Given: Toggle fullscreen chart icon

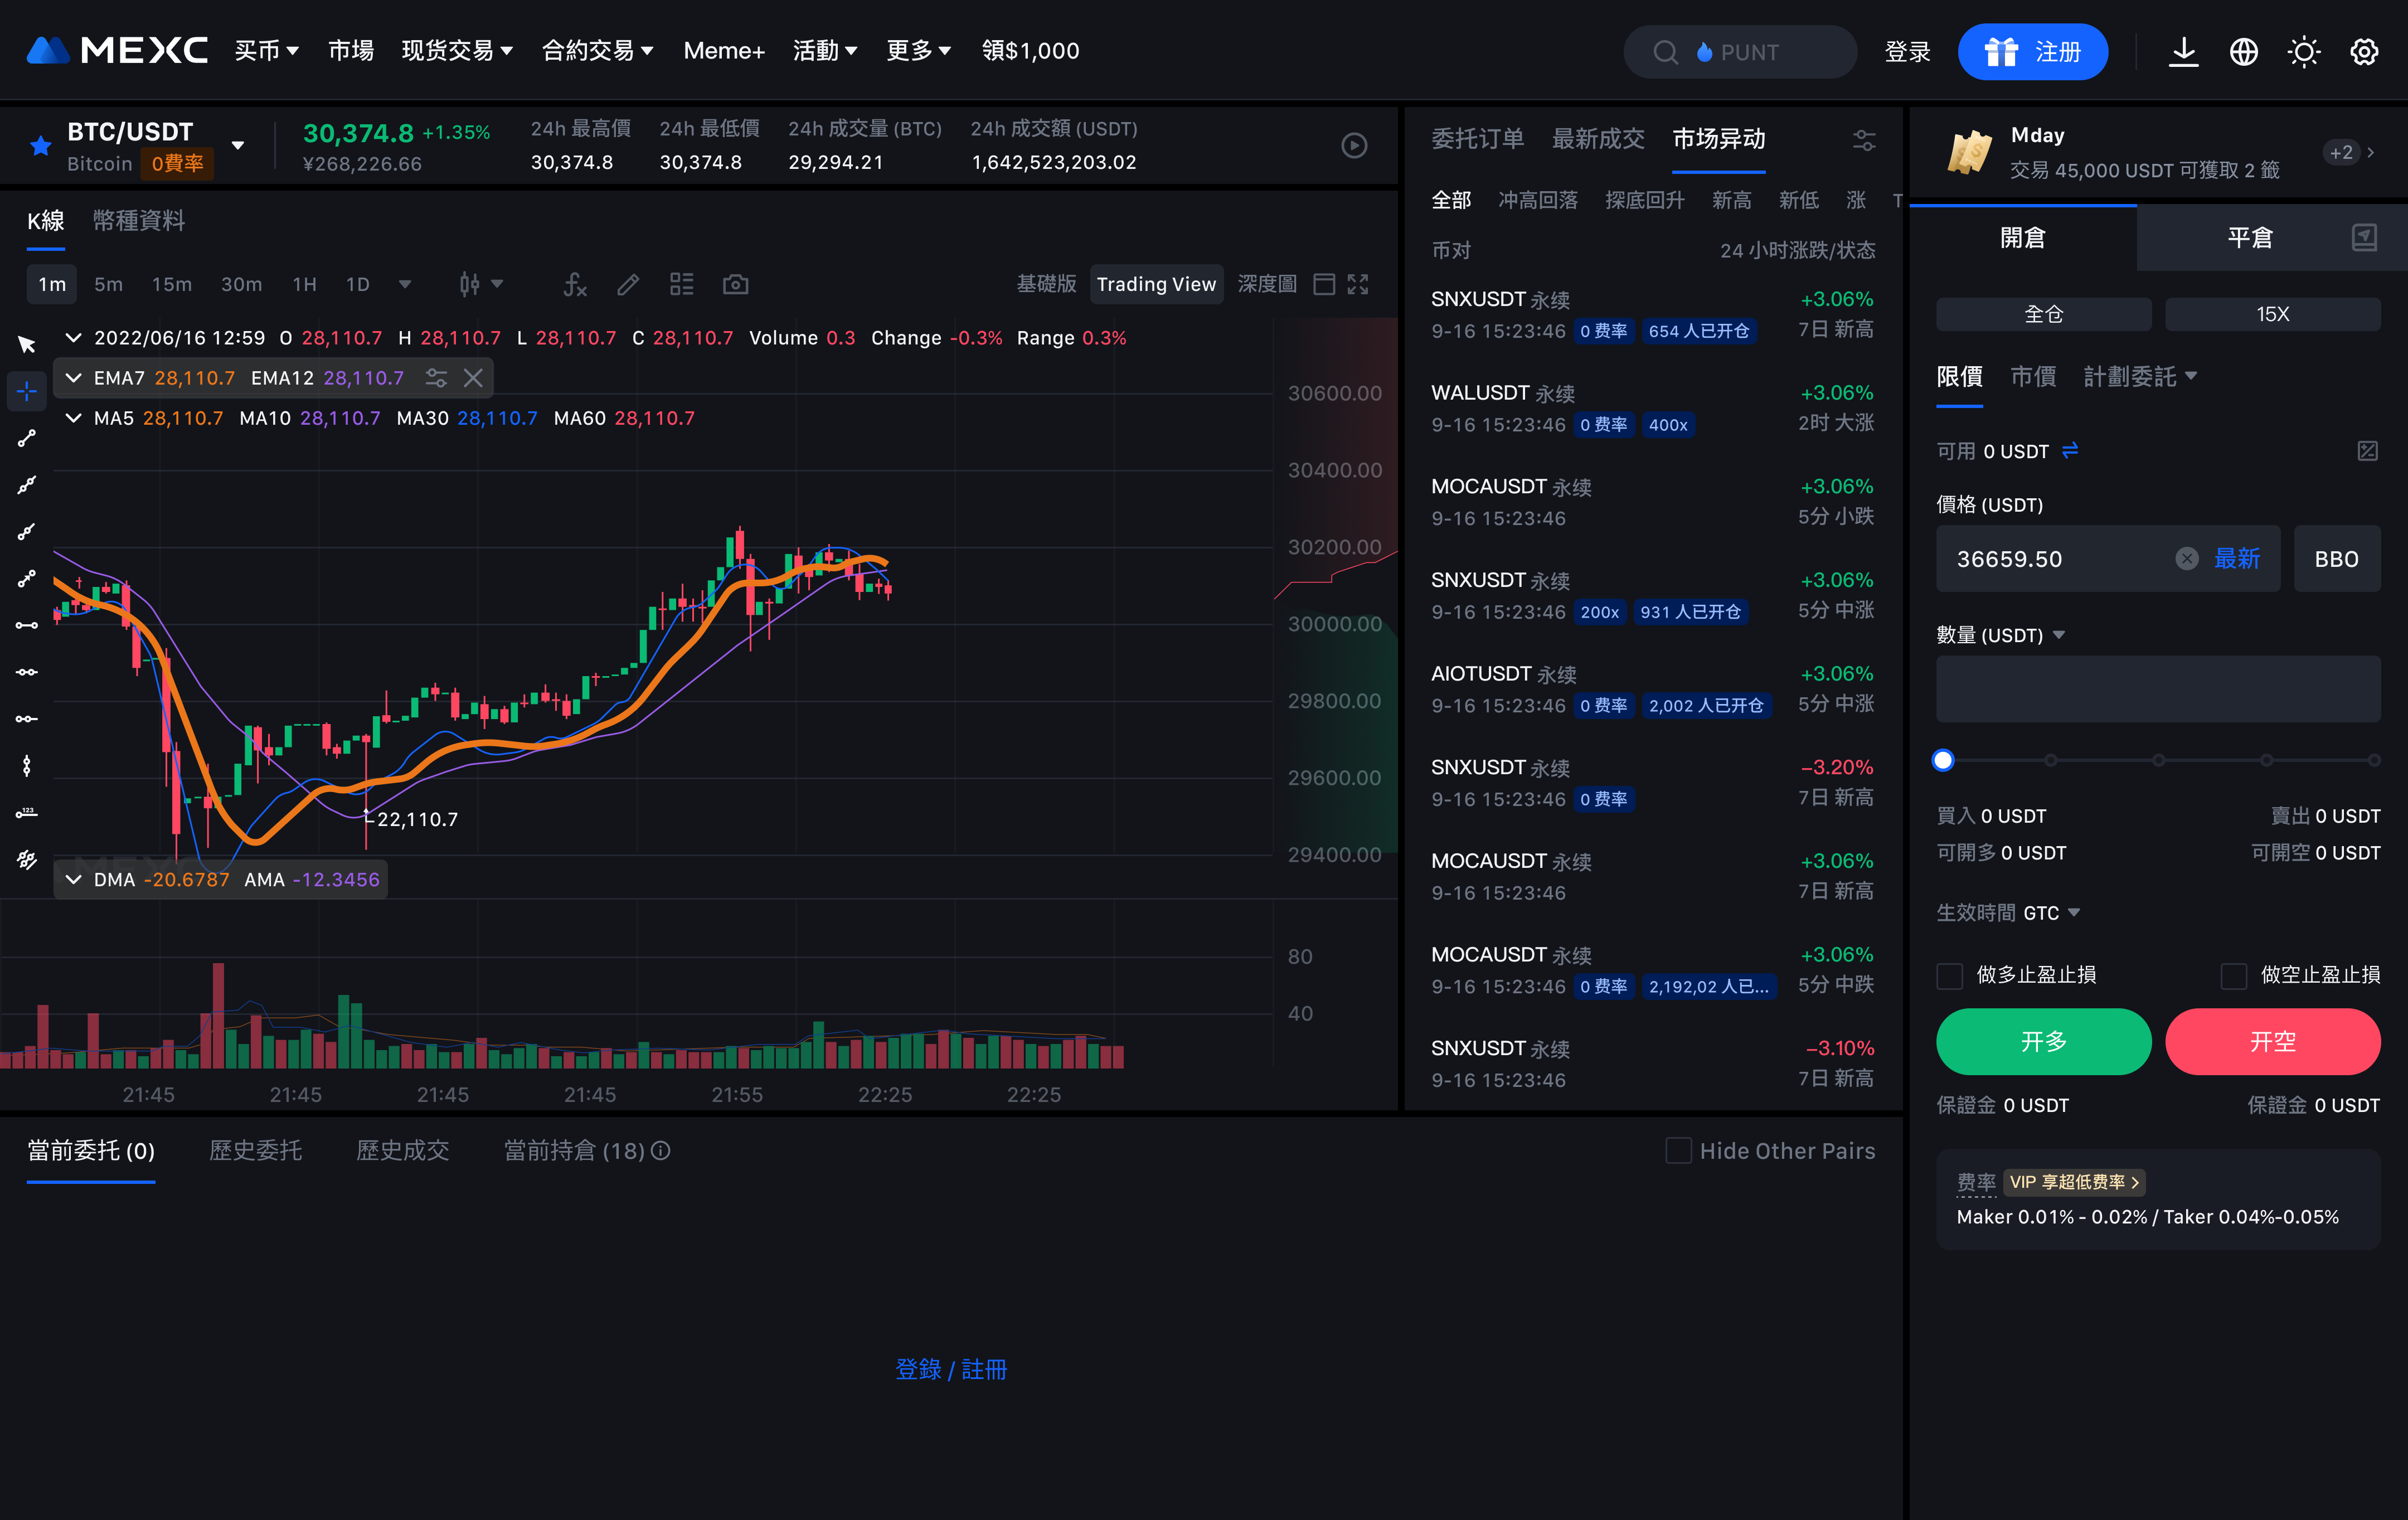Looking at the screenshot, I should pos(1358,285).
